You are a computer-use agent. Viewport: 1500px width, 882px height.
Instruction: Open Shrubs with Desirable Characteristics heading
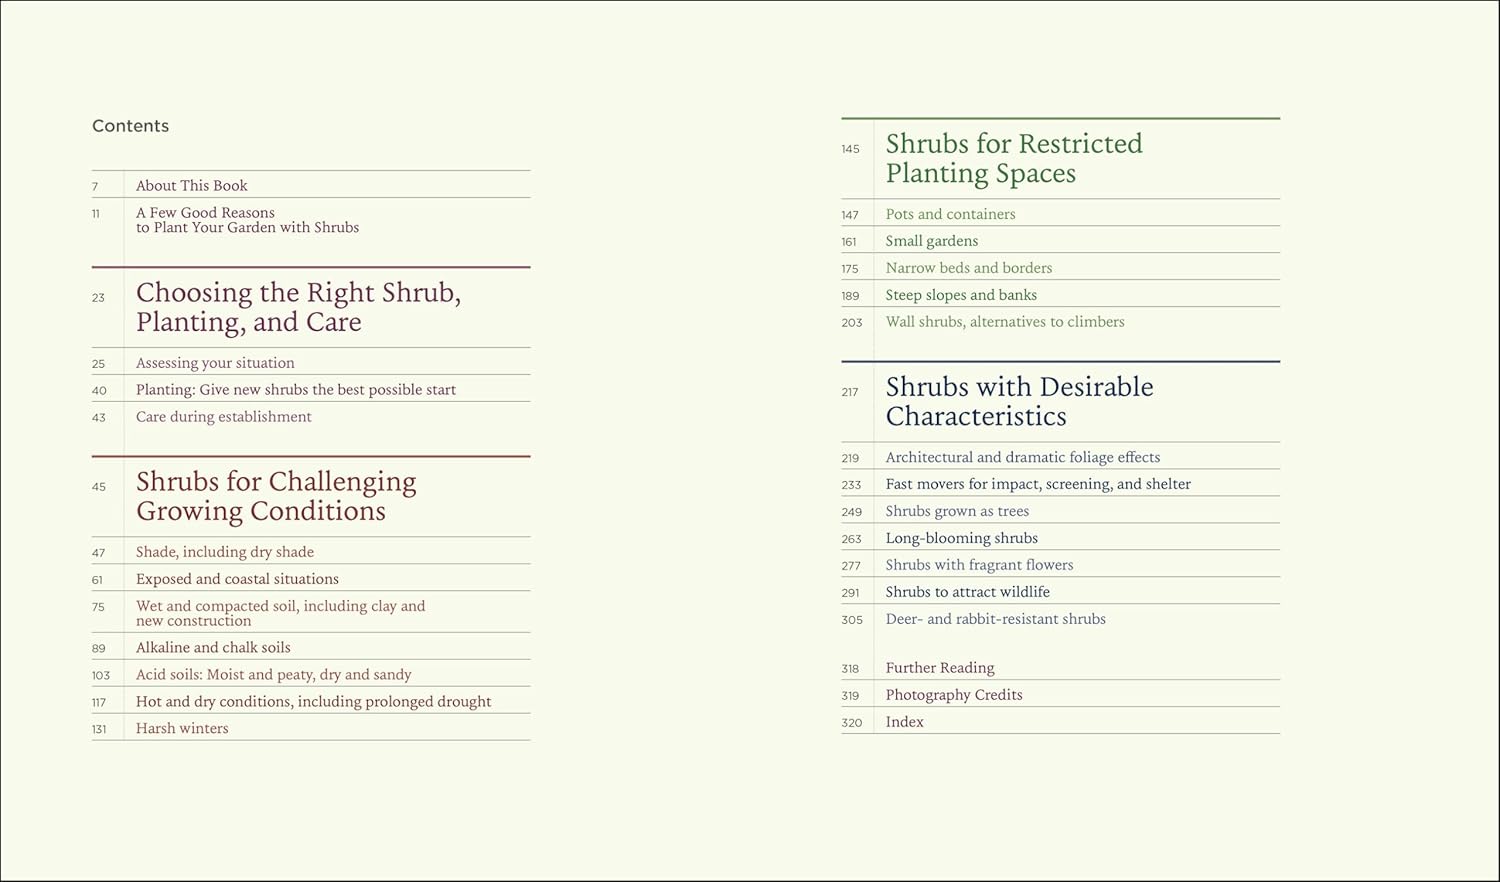click(x=1019, y=401)
